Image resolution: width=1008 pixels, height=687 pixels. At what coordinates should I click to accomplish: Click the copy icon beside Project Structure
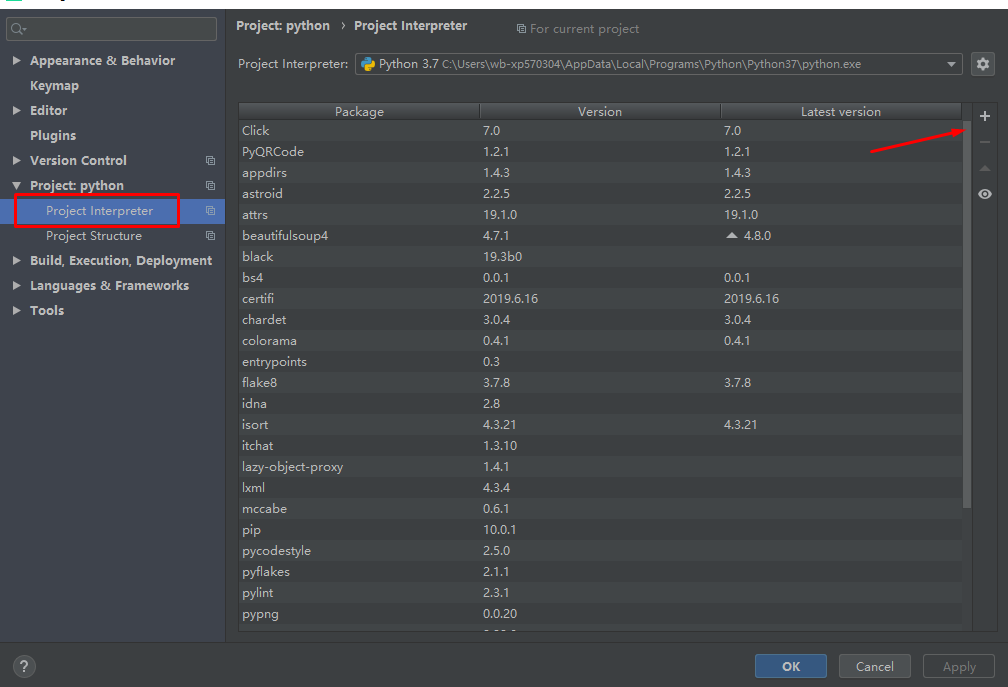210,236
